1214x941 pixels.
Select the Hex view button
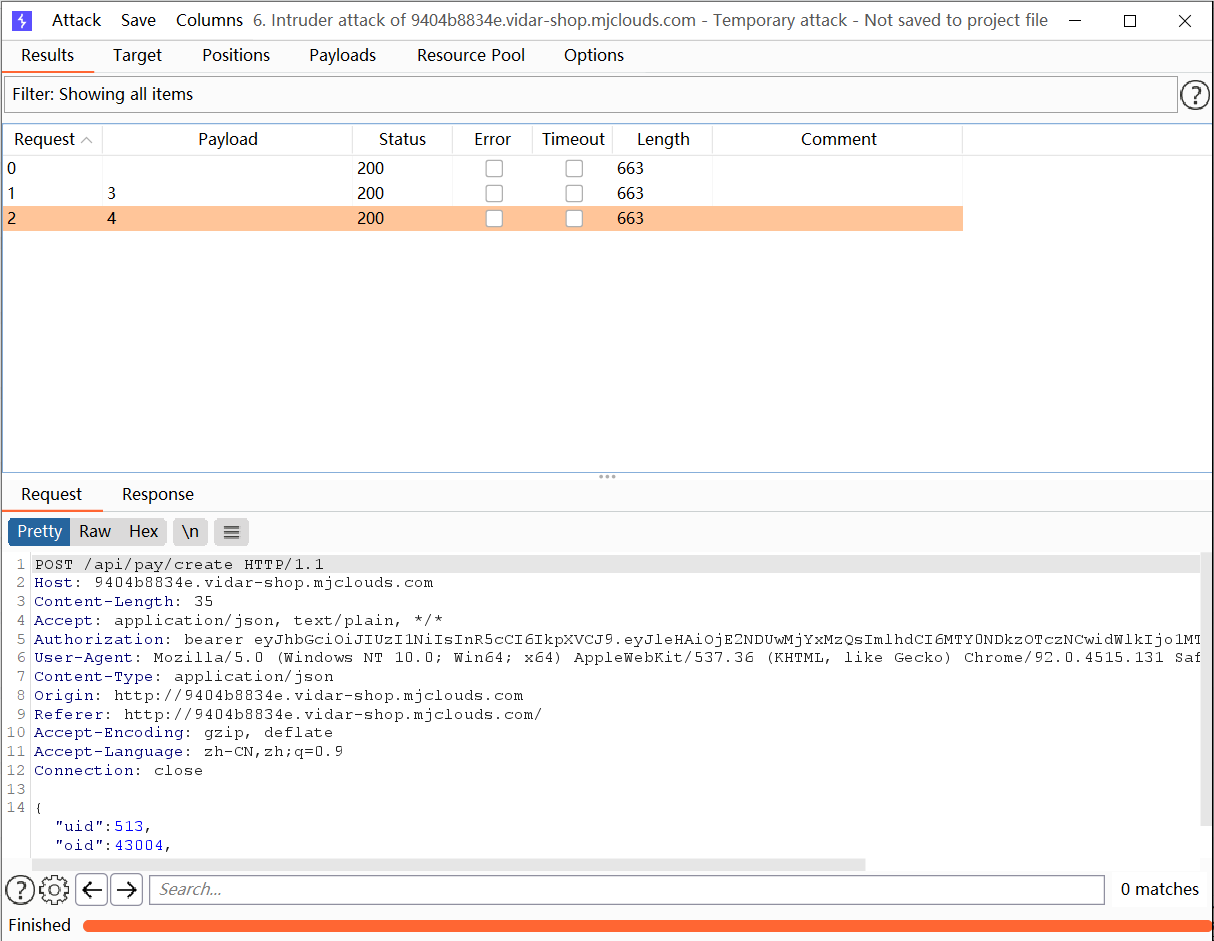[x=144, y=532]
